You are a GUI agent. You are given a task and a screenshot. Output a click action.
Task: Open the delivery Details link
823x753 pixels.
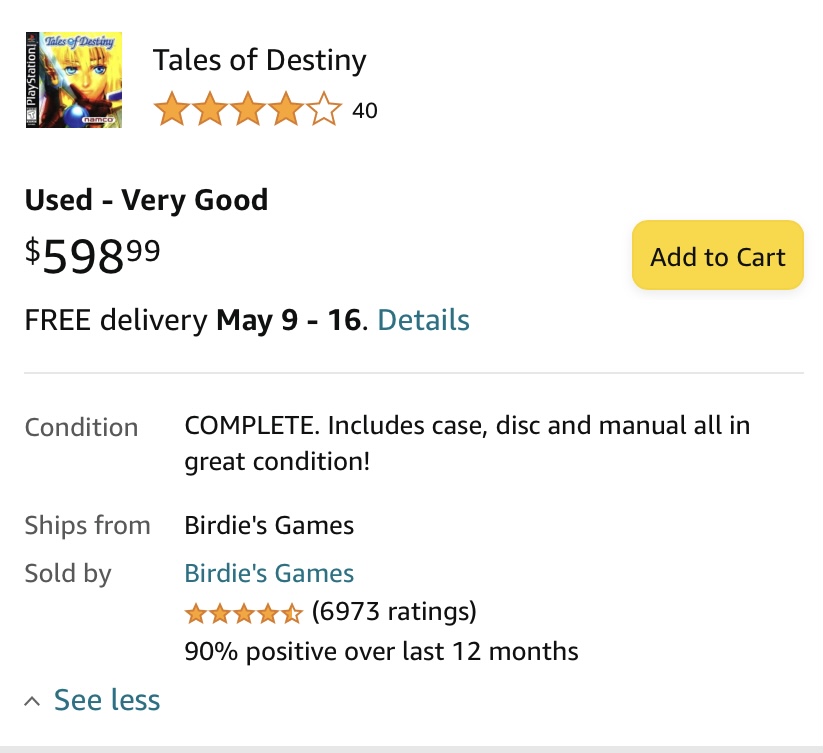[x=424, y=320]
